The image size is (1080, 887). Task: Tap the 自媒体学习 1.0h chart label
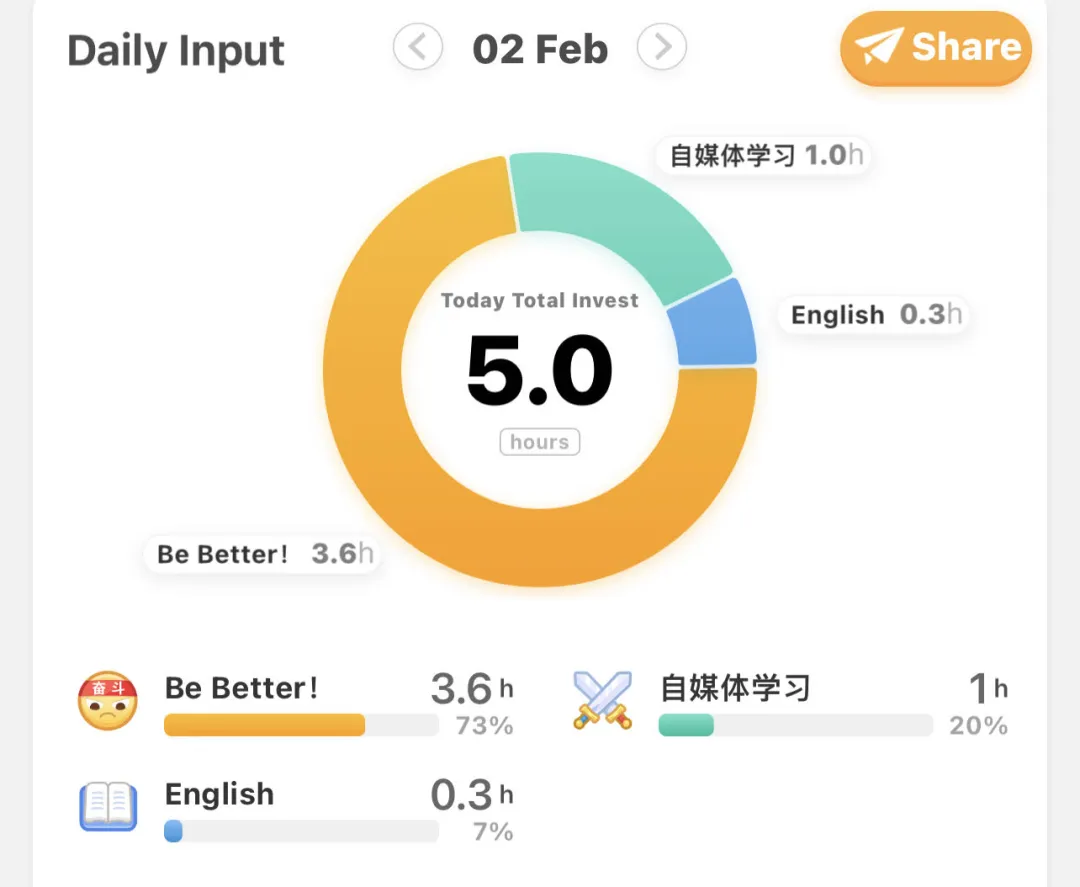pos(765,155)
